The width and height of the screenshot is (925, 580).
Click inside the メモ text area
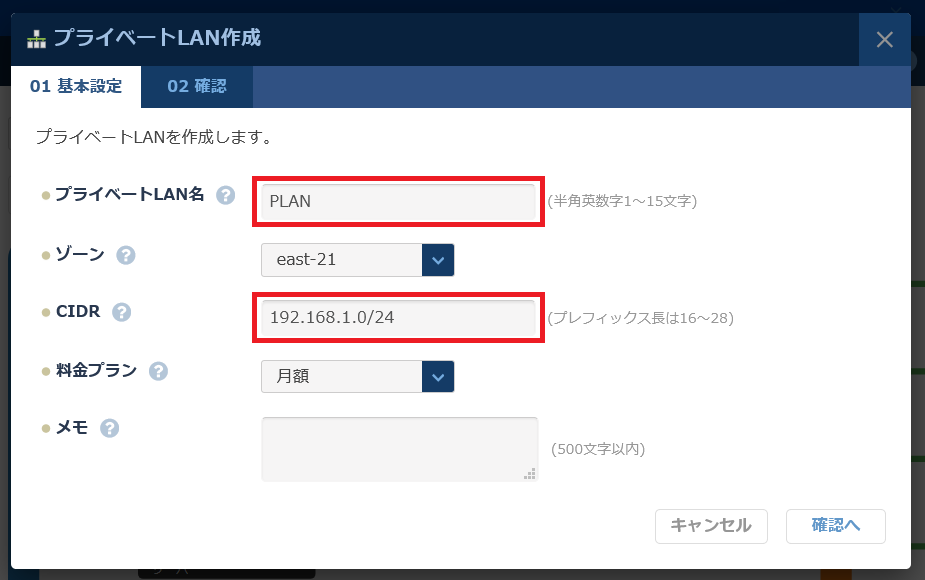399,448
